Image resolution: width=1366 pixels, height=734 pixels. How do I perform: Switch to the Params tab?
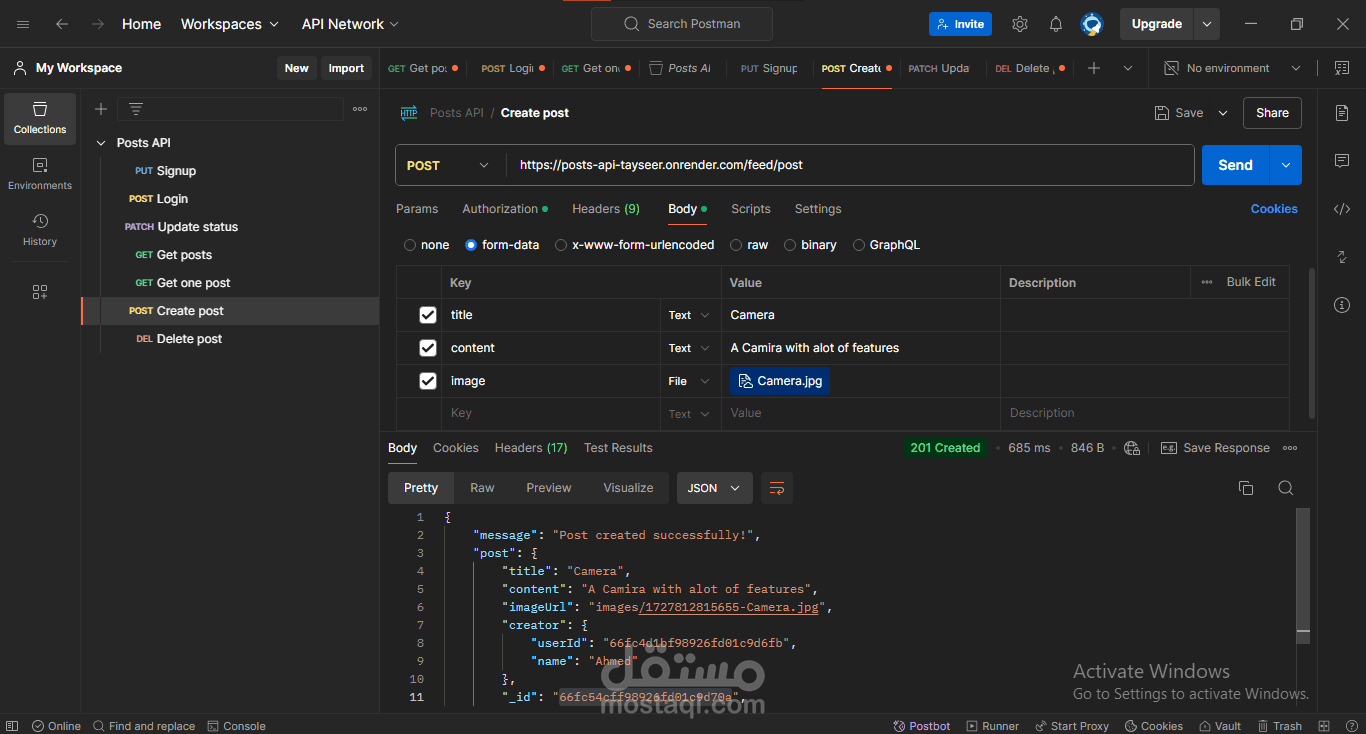[x=417, y=209]
